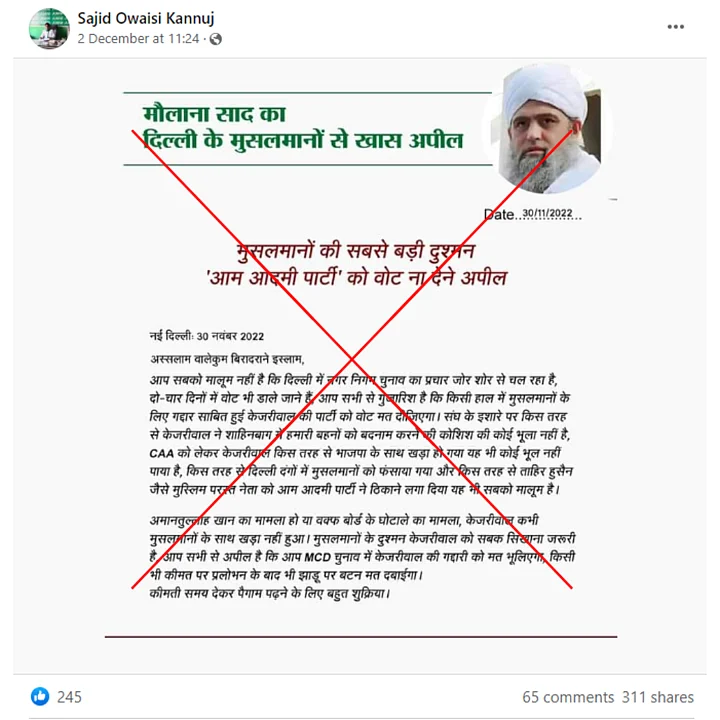720x720 pixels.
Task: Click the maroon heading 'मुसलमानों की सबसे बड़ी दुश्मन'
Action: 356,251
